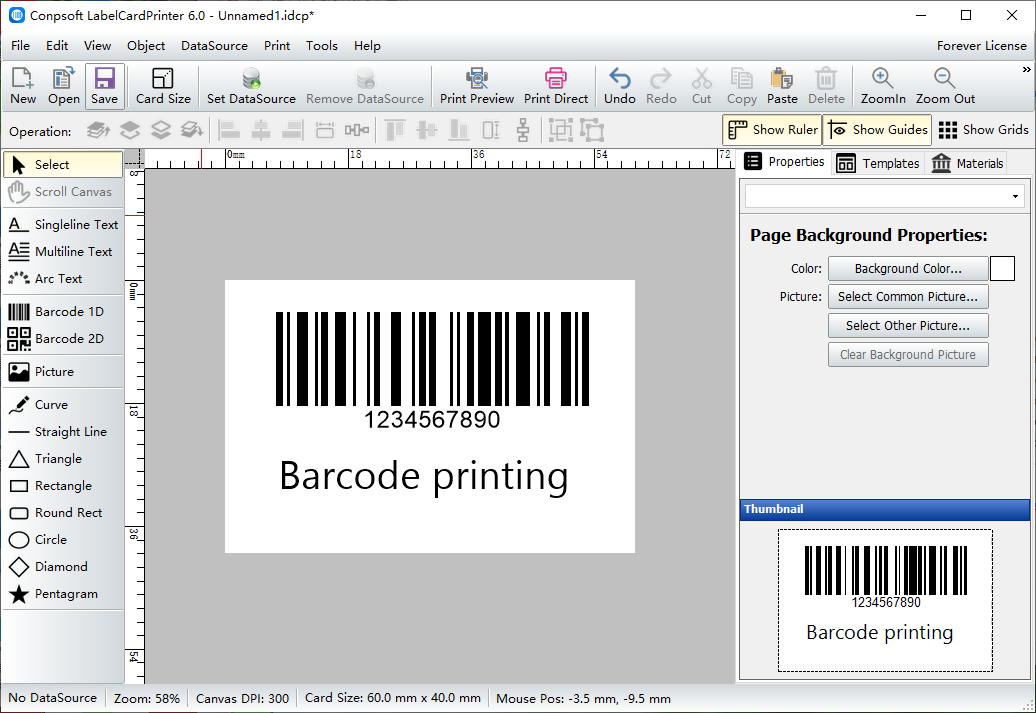Image resolution: width=1036 pixels, height=713 pixels.
Task: Click the bring-to-front layer operation icon
Action: click(98, 130)
